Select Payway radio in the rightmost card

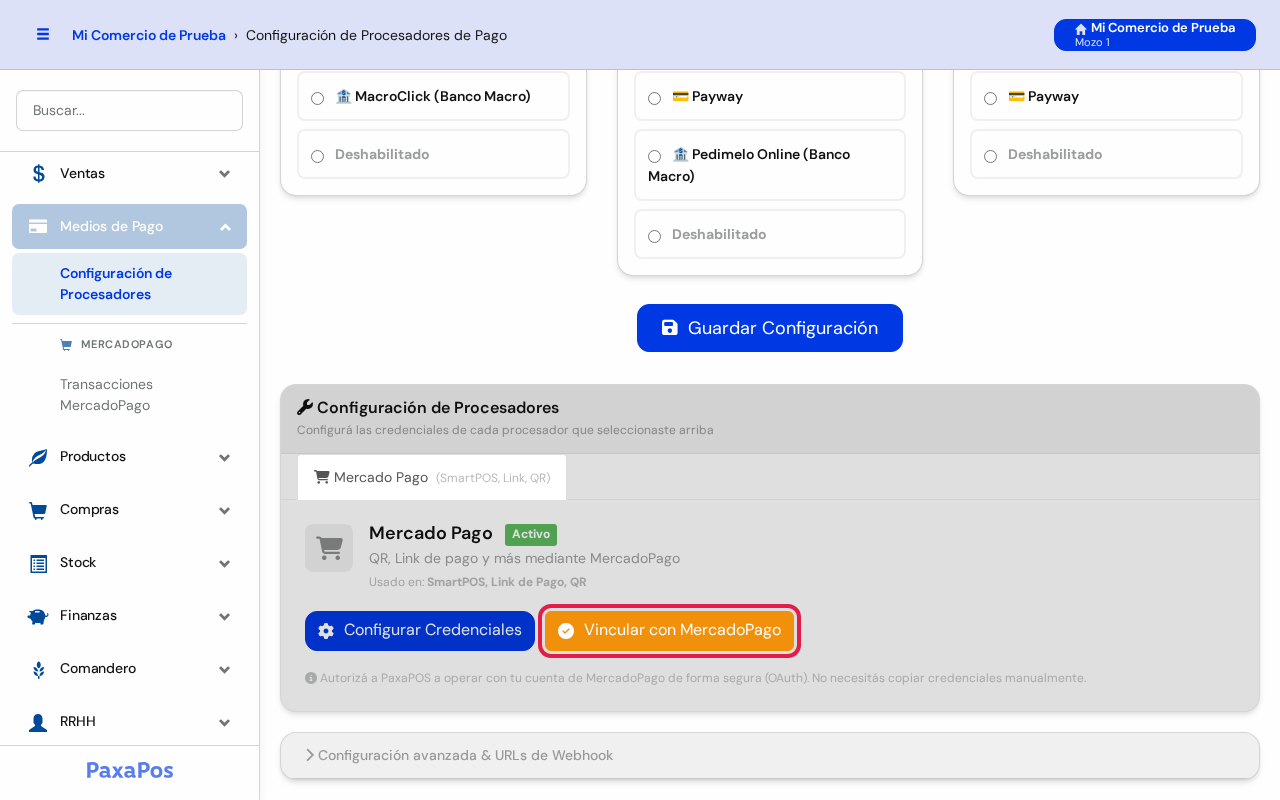coord(990,98)
